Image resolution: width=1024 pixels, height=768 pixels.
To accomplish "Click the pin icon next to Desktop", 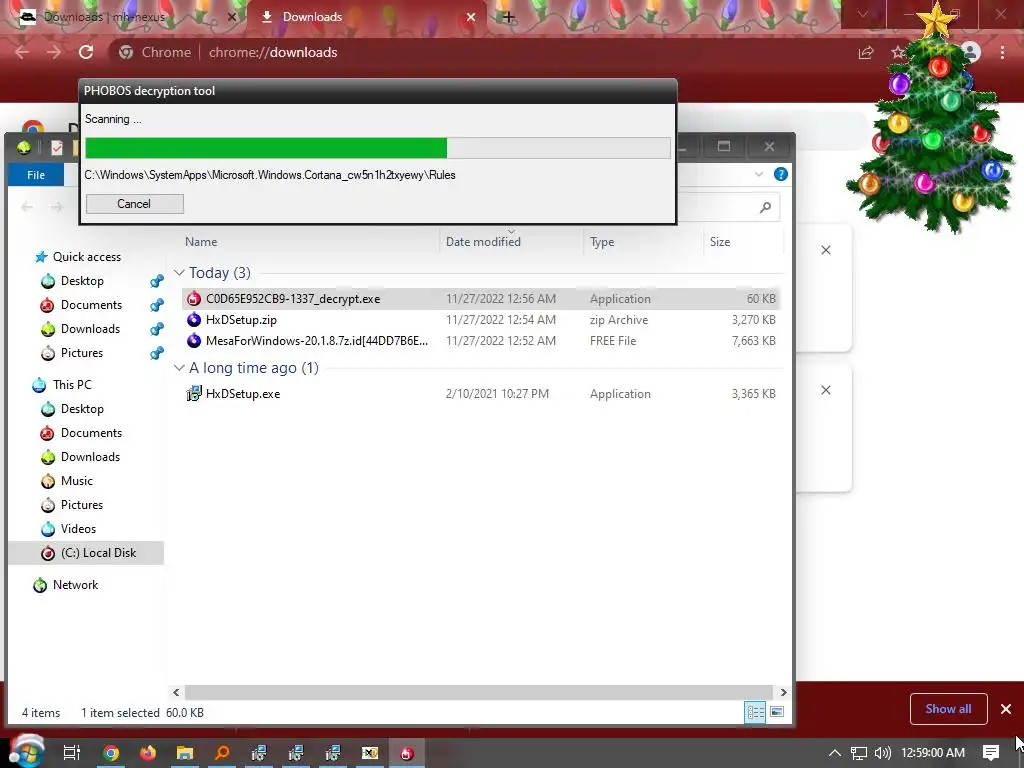I will [x=157, y=281].
